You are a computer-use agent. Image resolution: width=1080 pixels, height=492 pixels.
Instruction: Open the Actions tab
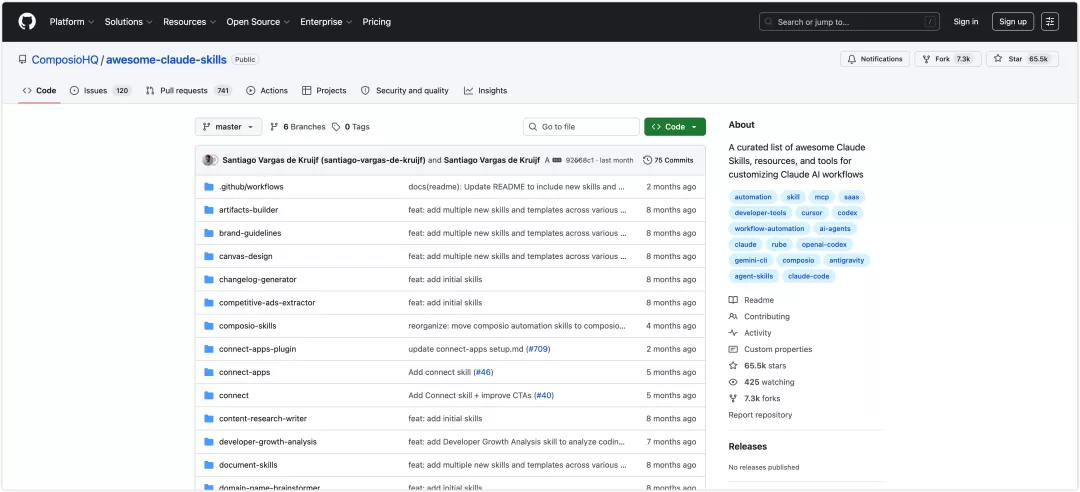click(x=267, y=91)
